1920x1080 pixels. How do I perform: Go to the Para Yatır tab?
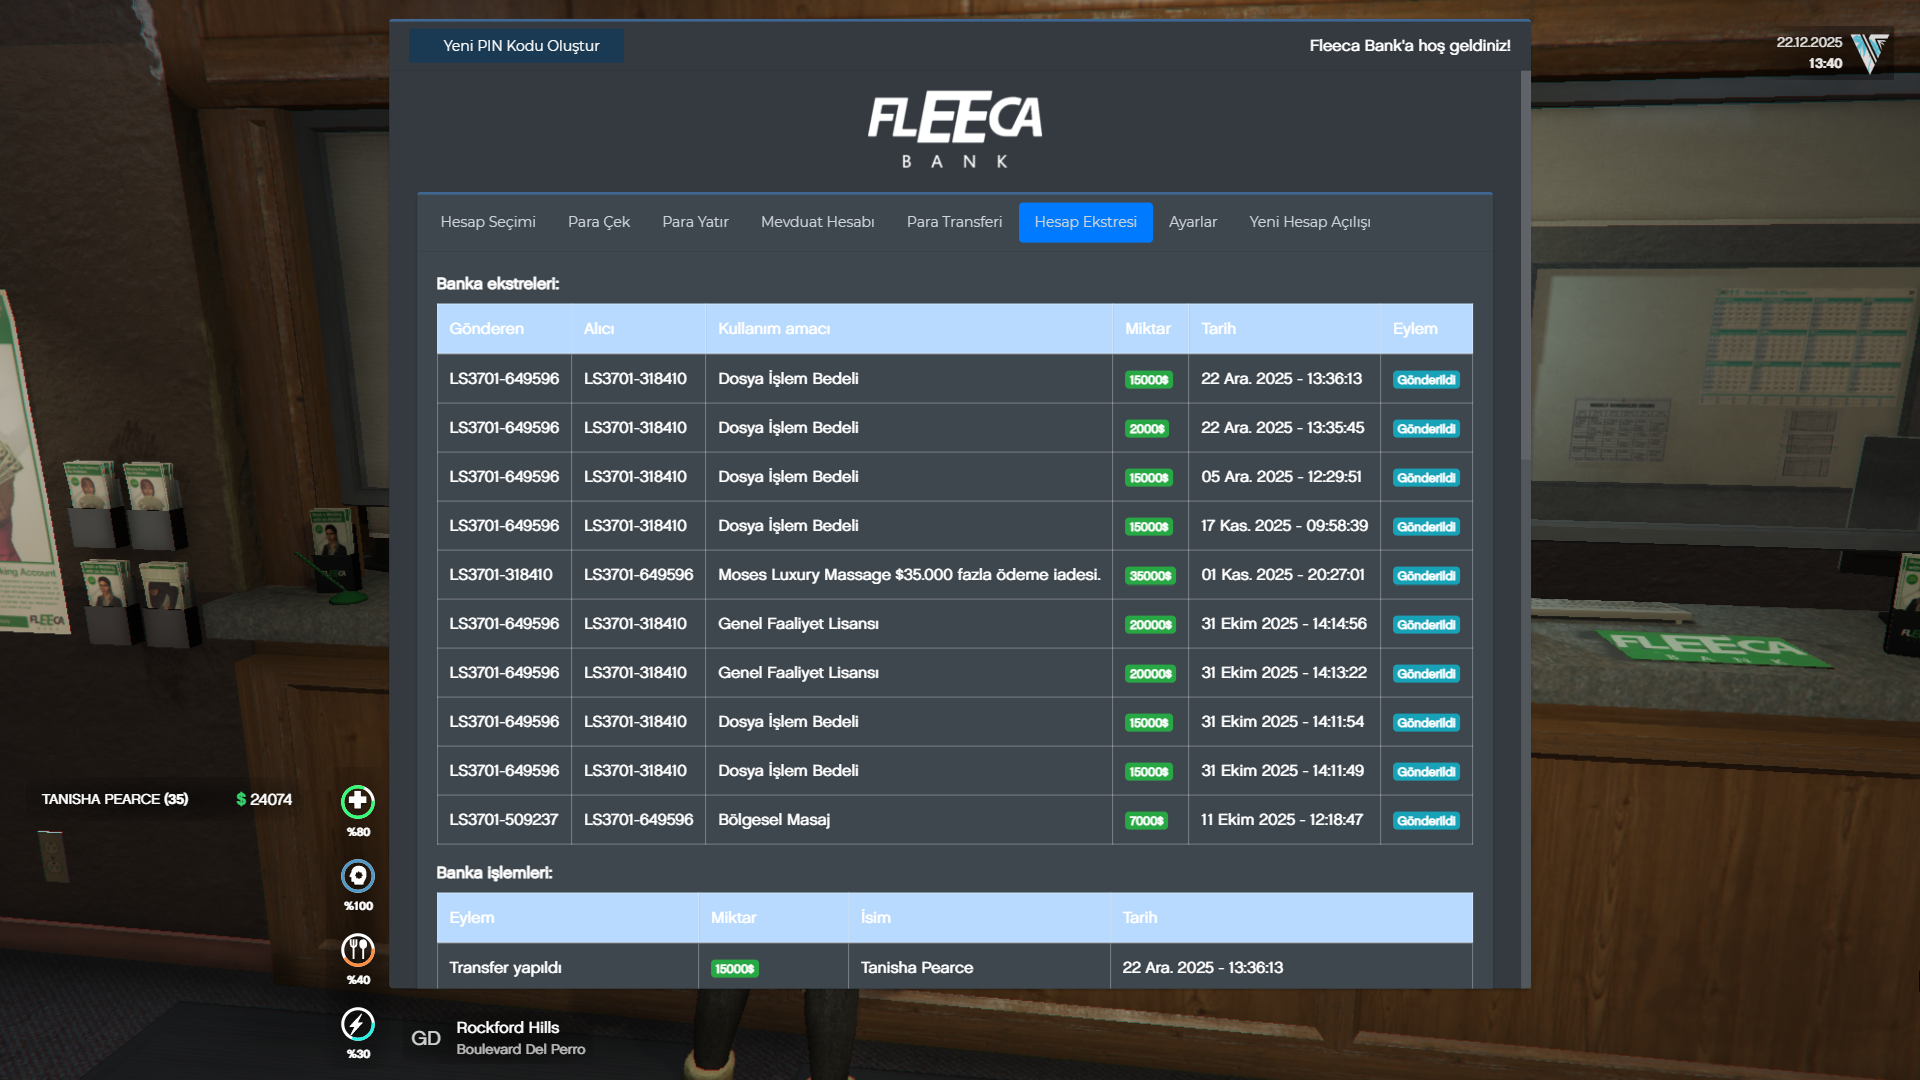695,222
